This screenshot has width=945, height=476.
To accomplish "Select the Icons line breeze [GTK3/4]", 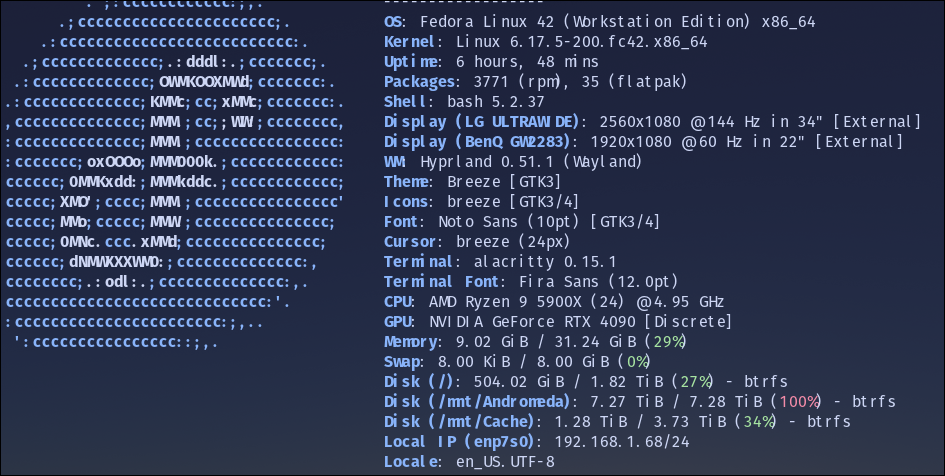I will tap(482, 201).
